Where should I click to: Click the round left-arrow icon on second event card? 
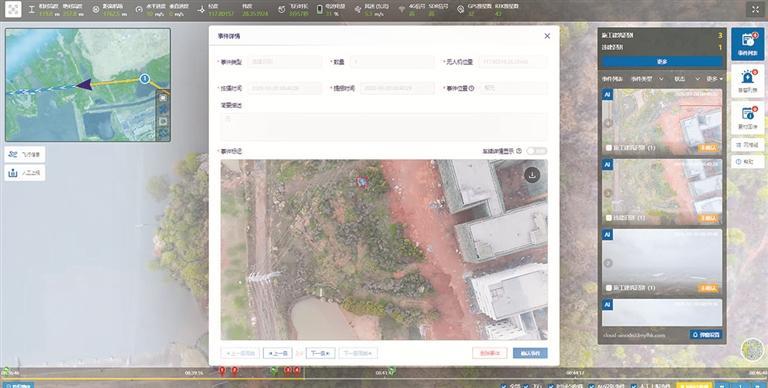click(x=608, y=193)
